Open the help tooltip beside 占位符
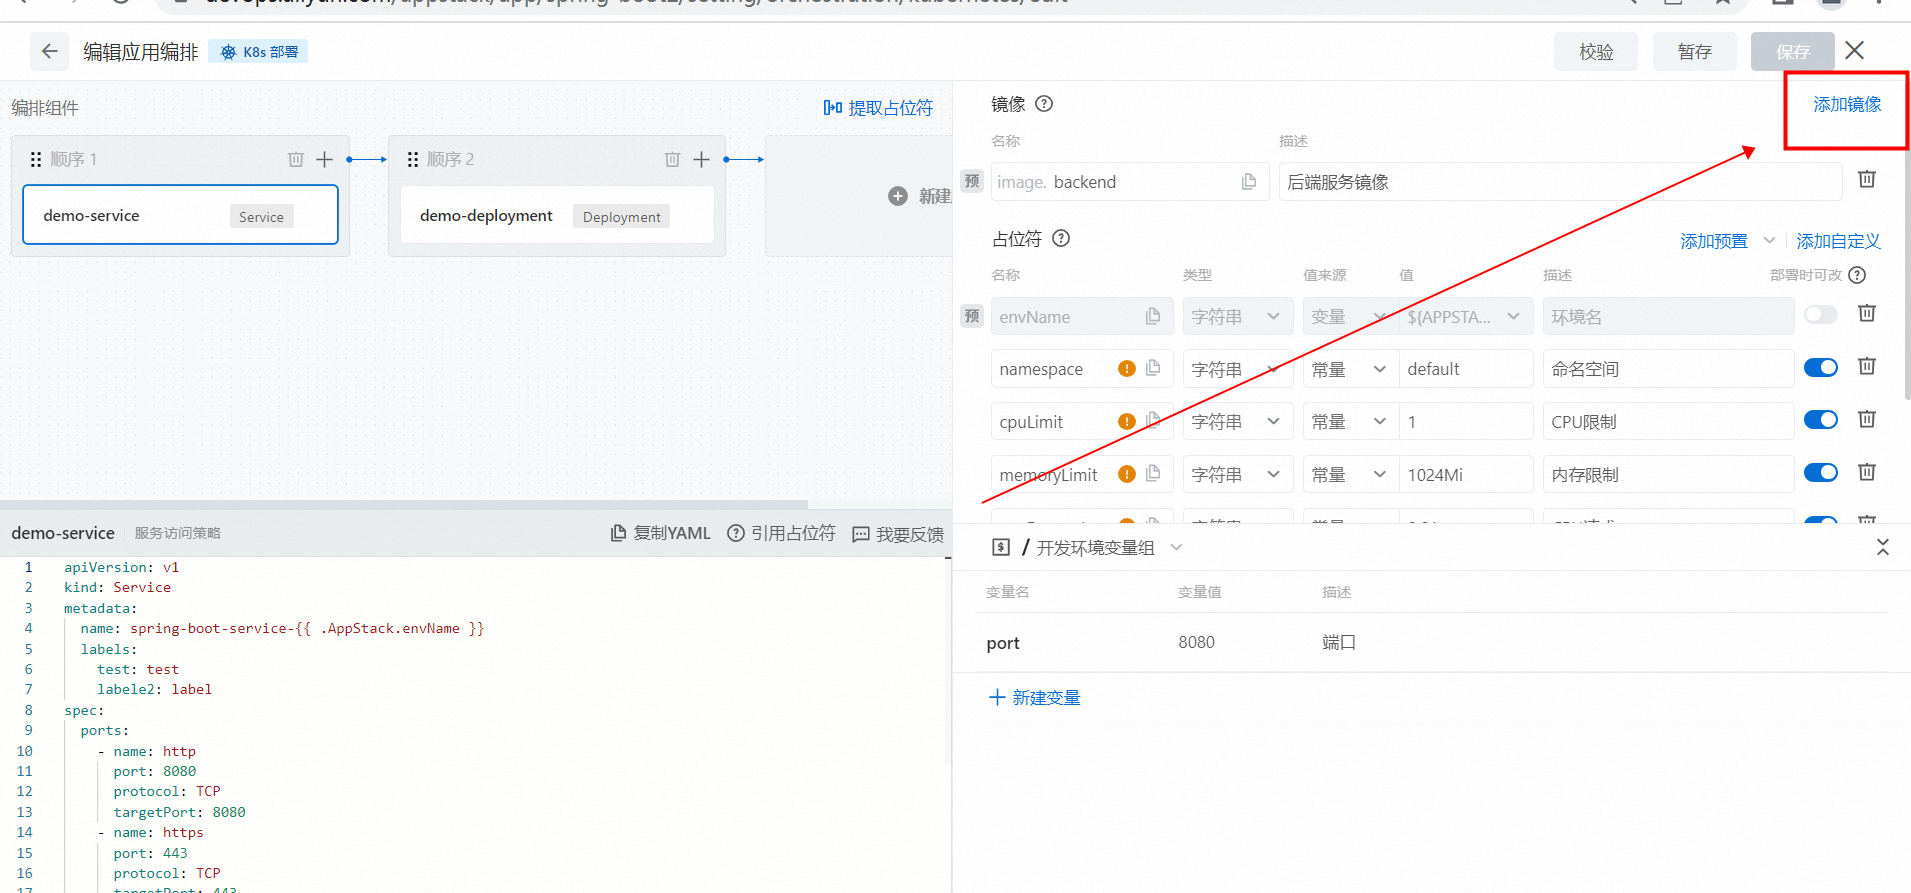1911x893 pixels. click(x=1062, y=238)
